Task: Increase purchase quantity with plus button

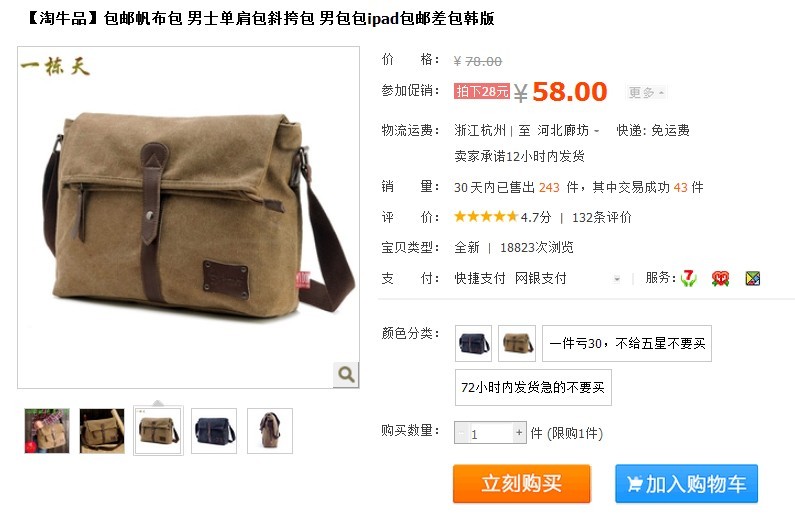Action: [519, 433]
